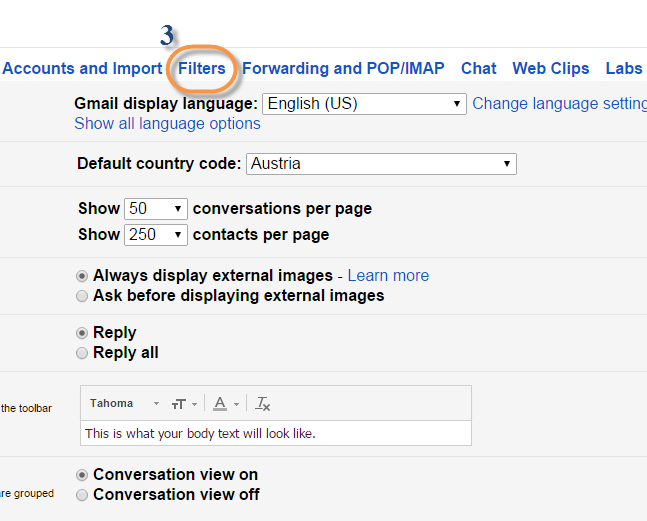This screenshot has width=647, height=521.
Task: Select Ask before displaying external images
Action: click(x=82, y=296)
